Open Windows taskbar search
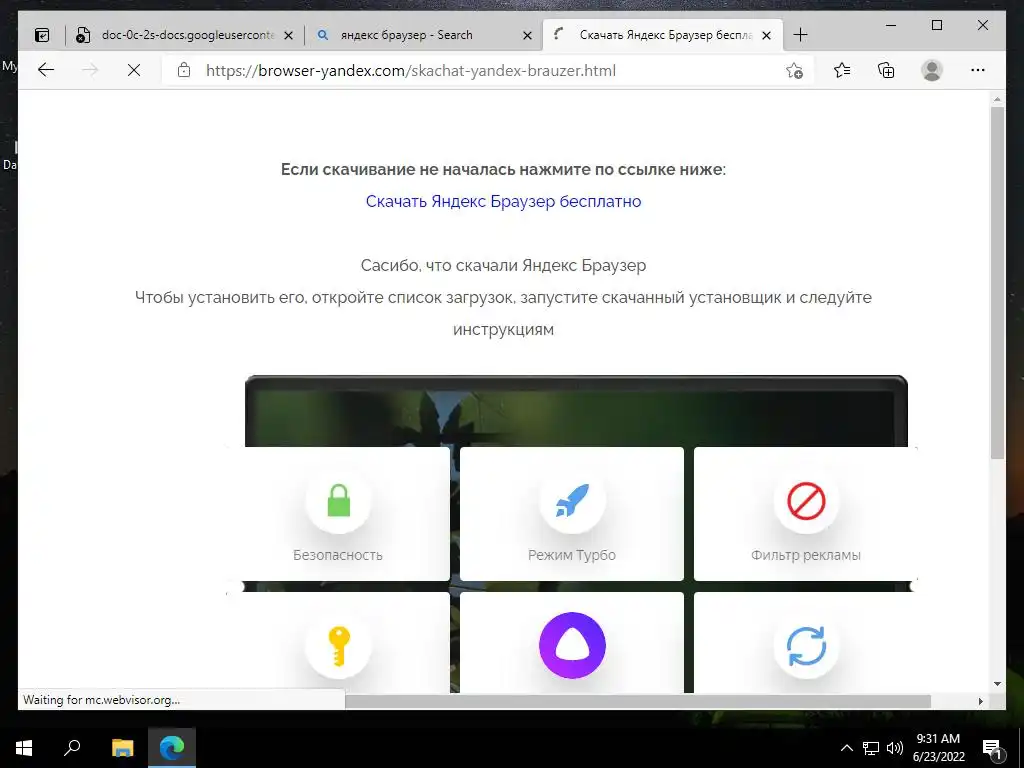Viewport: 1024px width, 768px height. 72,748
